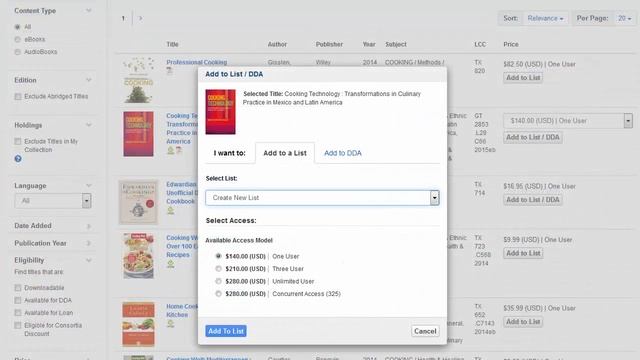Expand the Publication Year filter

coord(89,243)
